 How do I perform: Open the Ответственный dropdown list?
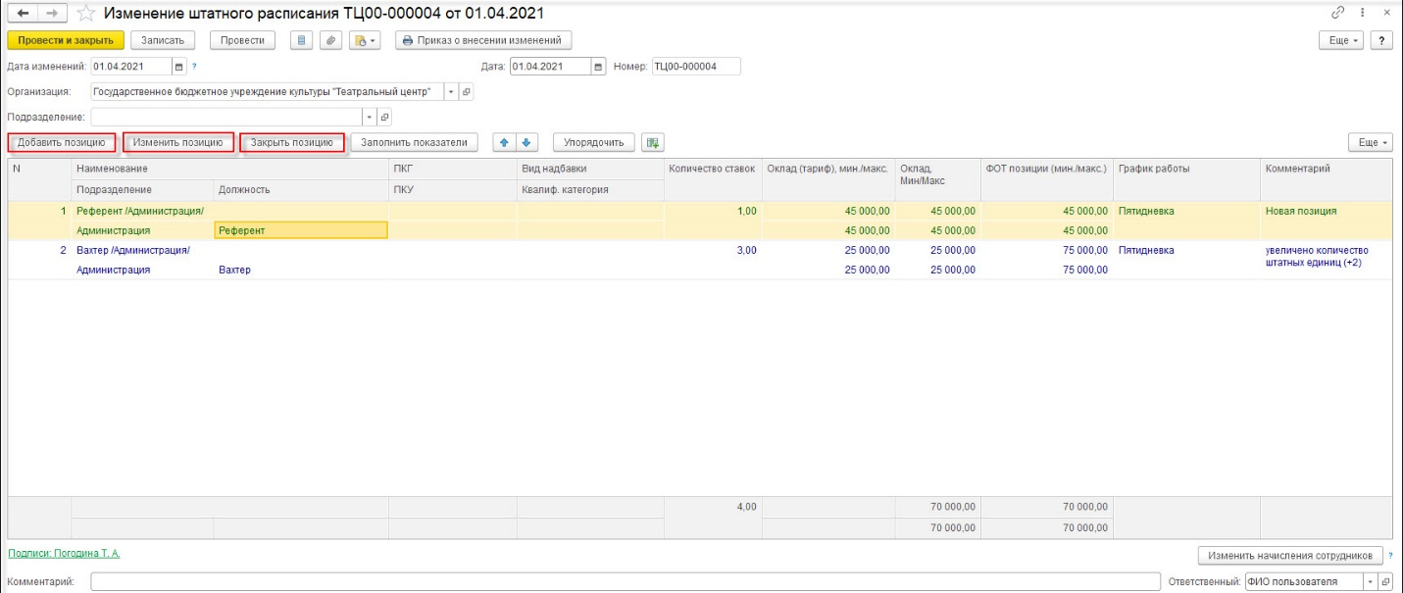click(1370, 582)
